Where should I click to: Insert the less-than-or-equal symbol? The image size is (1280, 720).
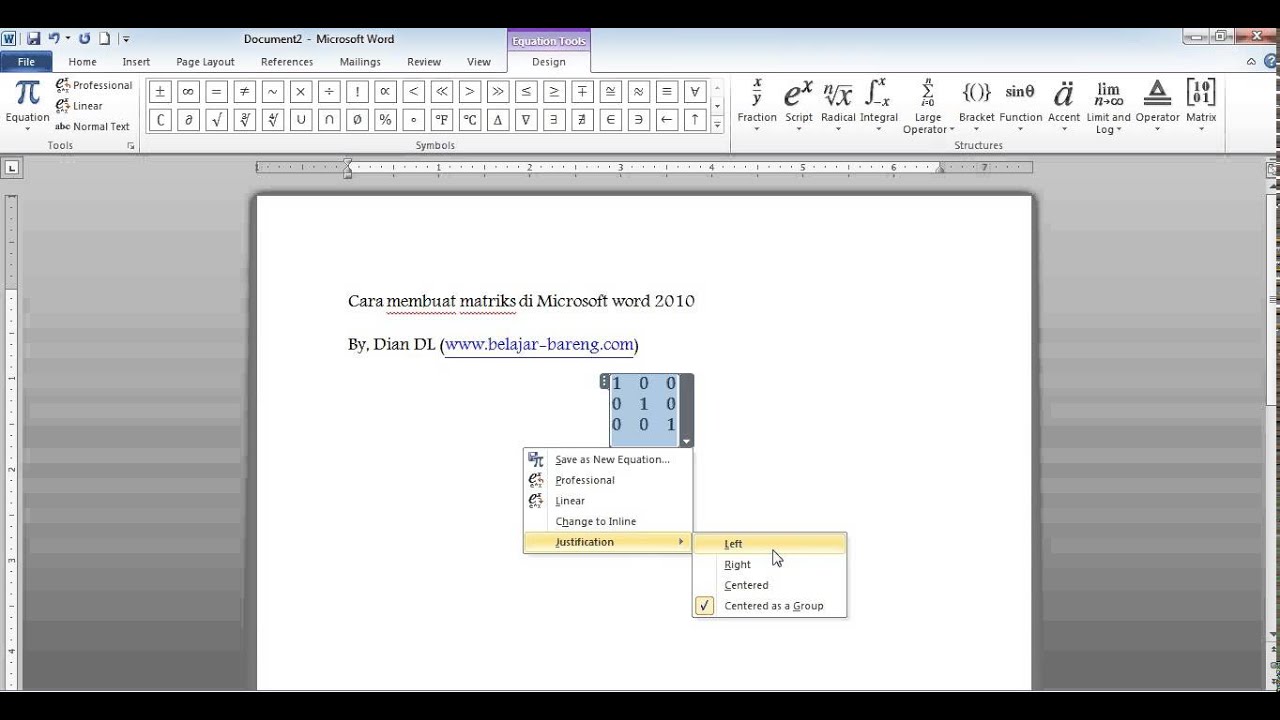[526, 92]
